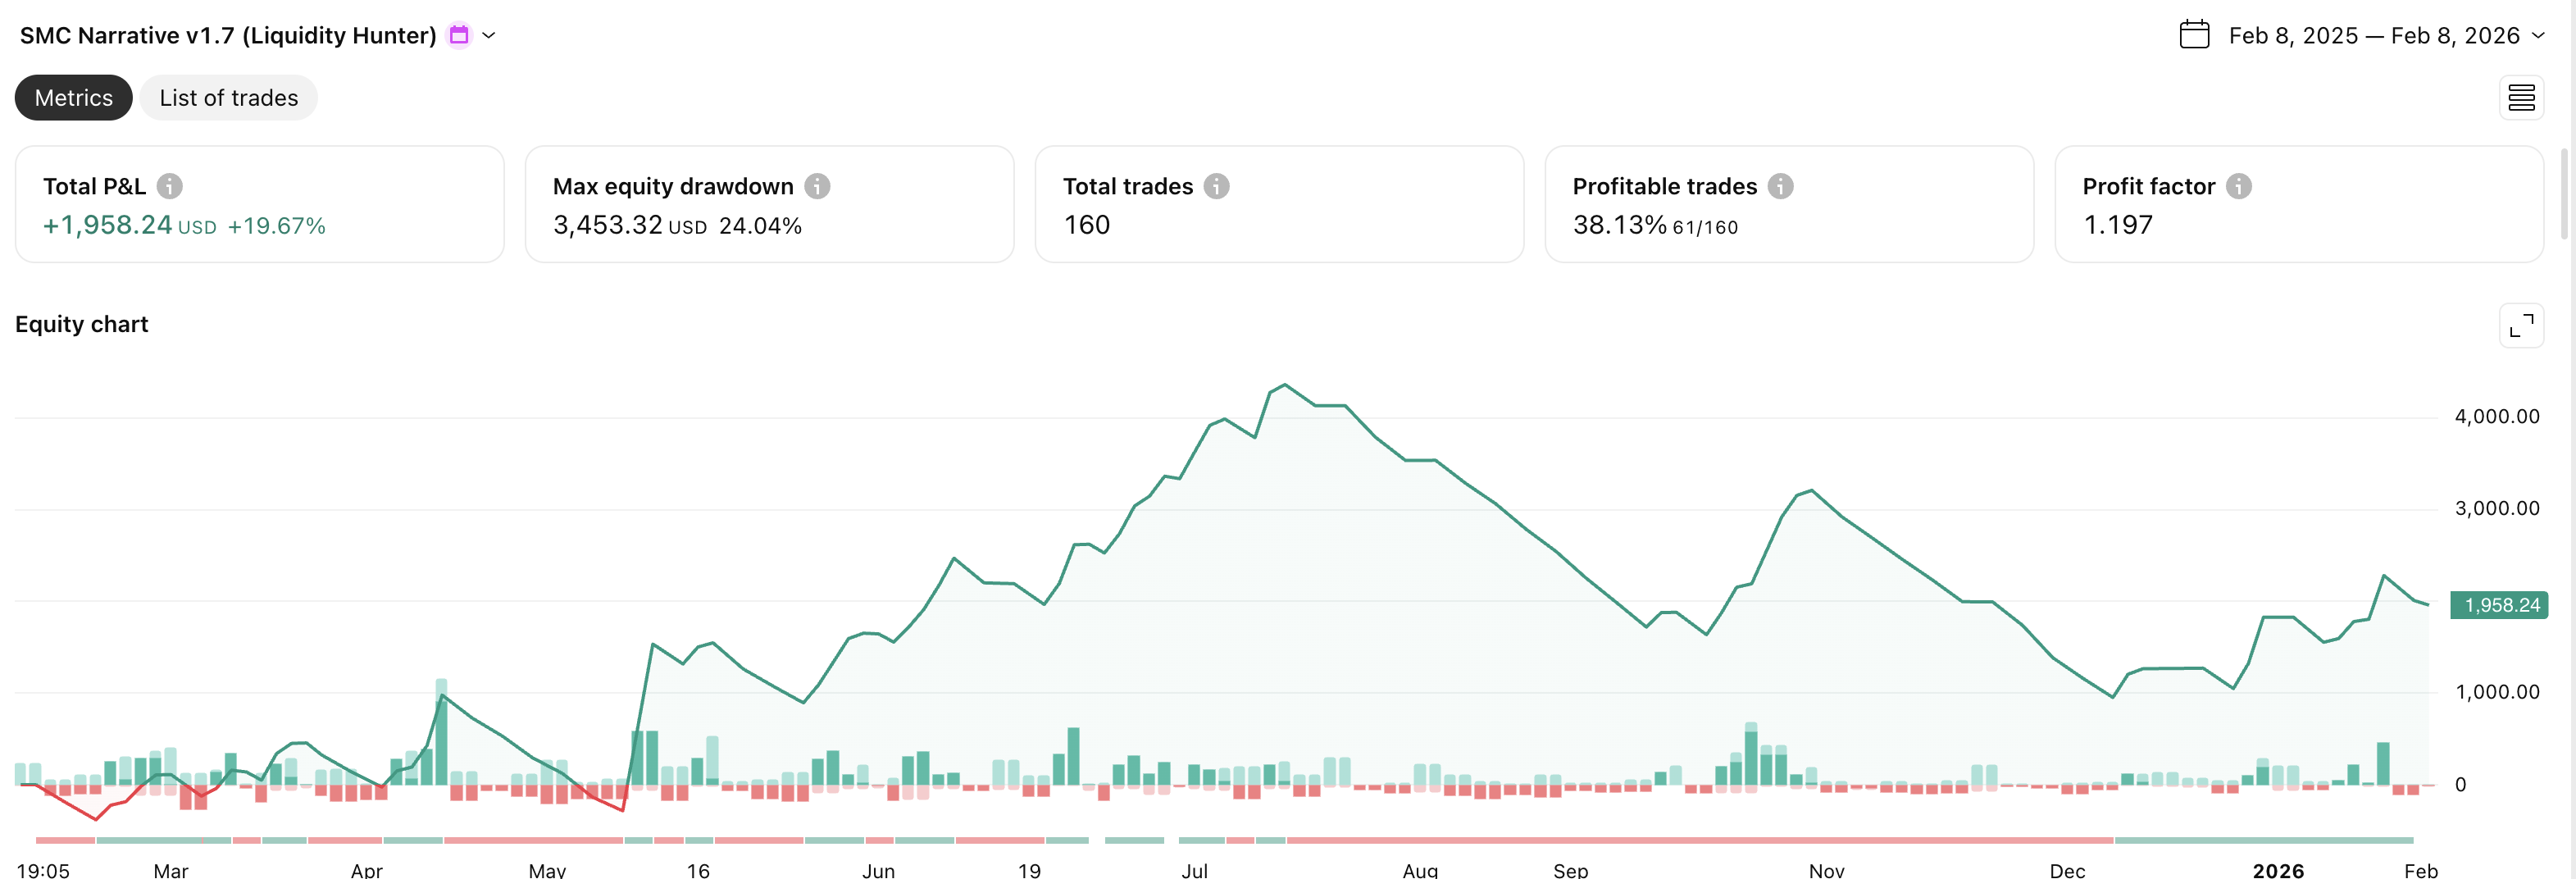
Task: Switch to the Metrics tab
Action: click(73, 98)
